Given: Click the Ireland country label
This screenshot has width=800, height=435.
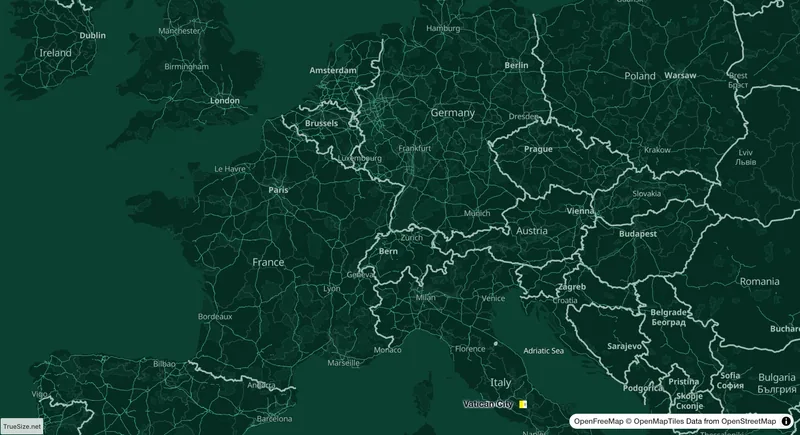Looking at the screenshot, I should pyautogui.click(x=56, y=53).
